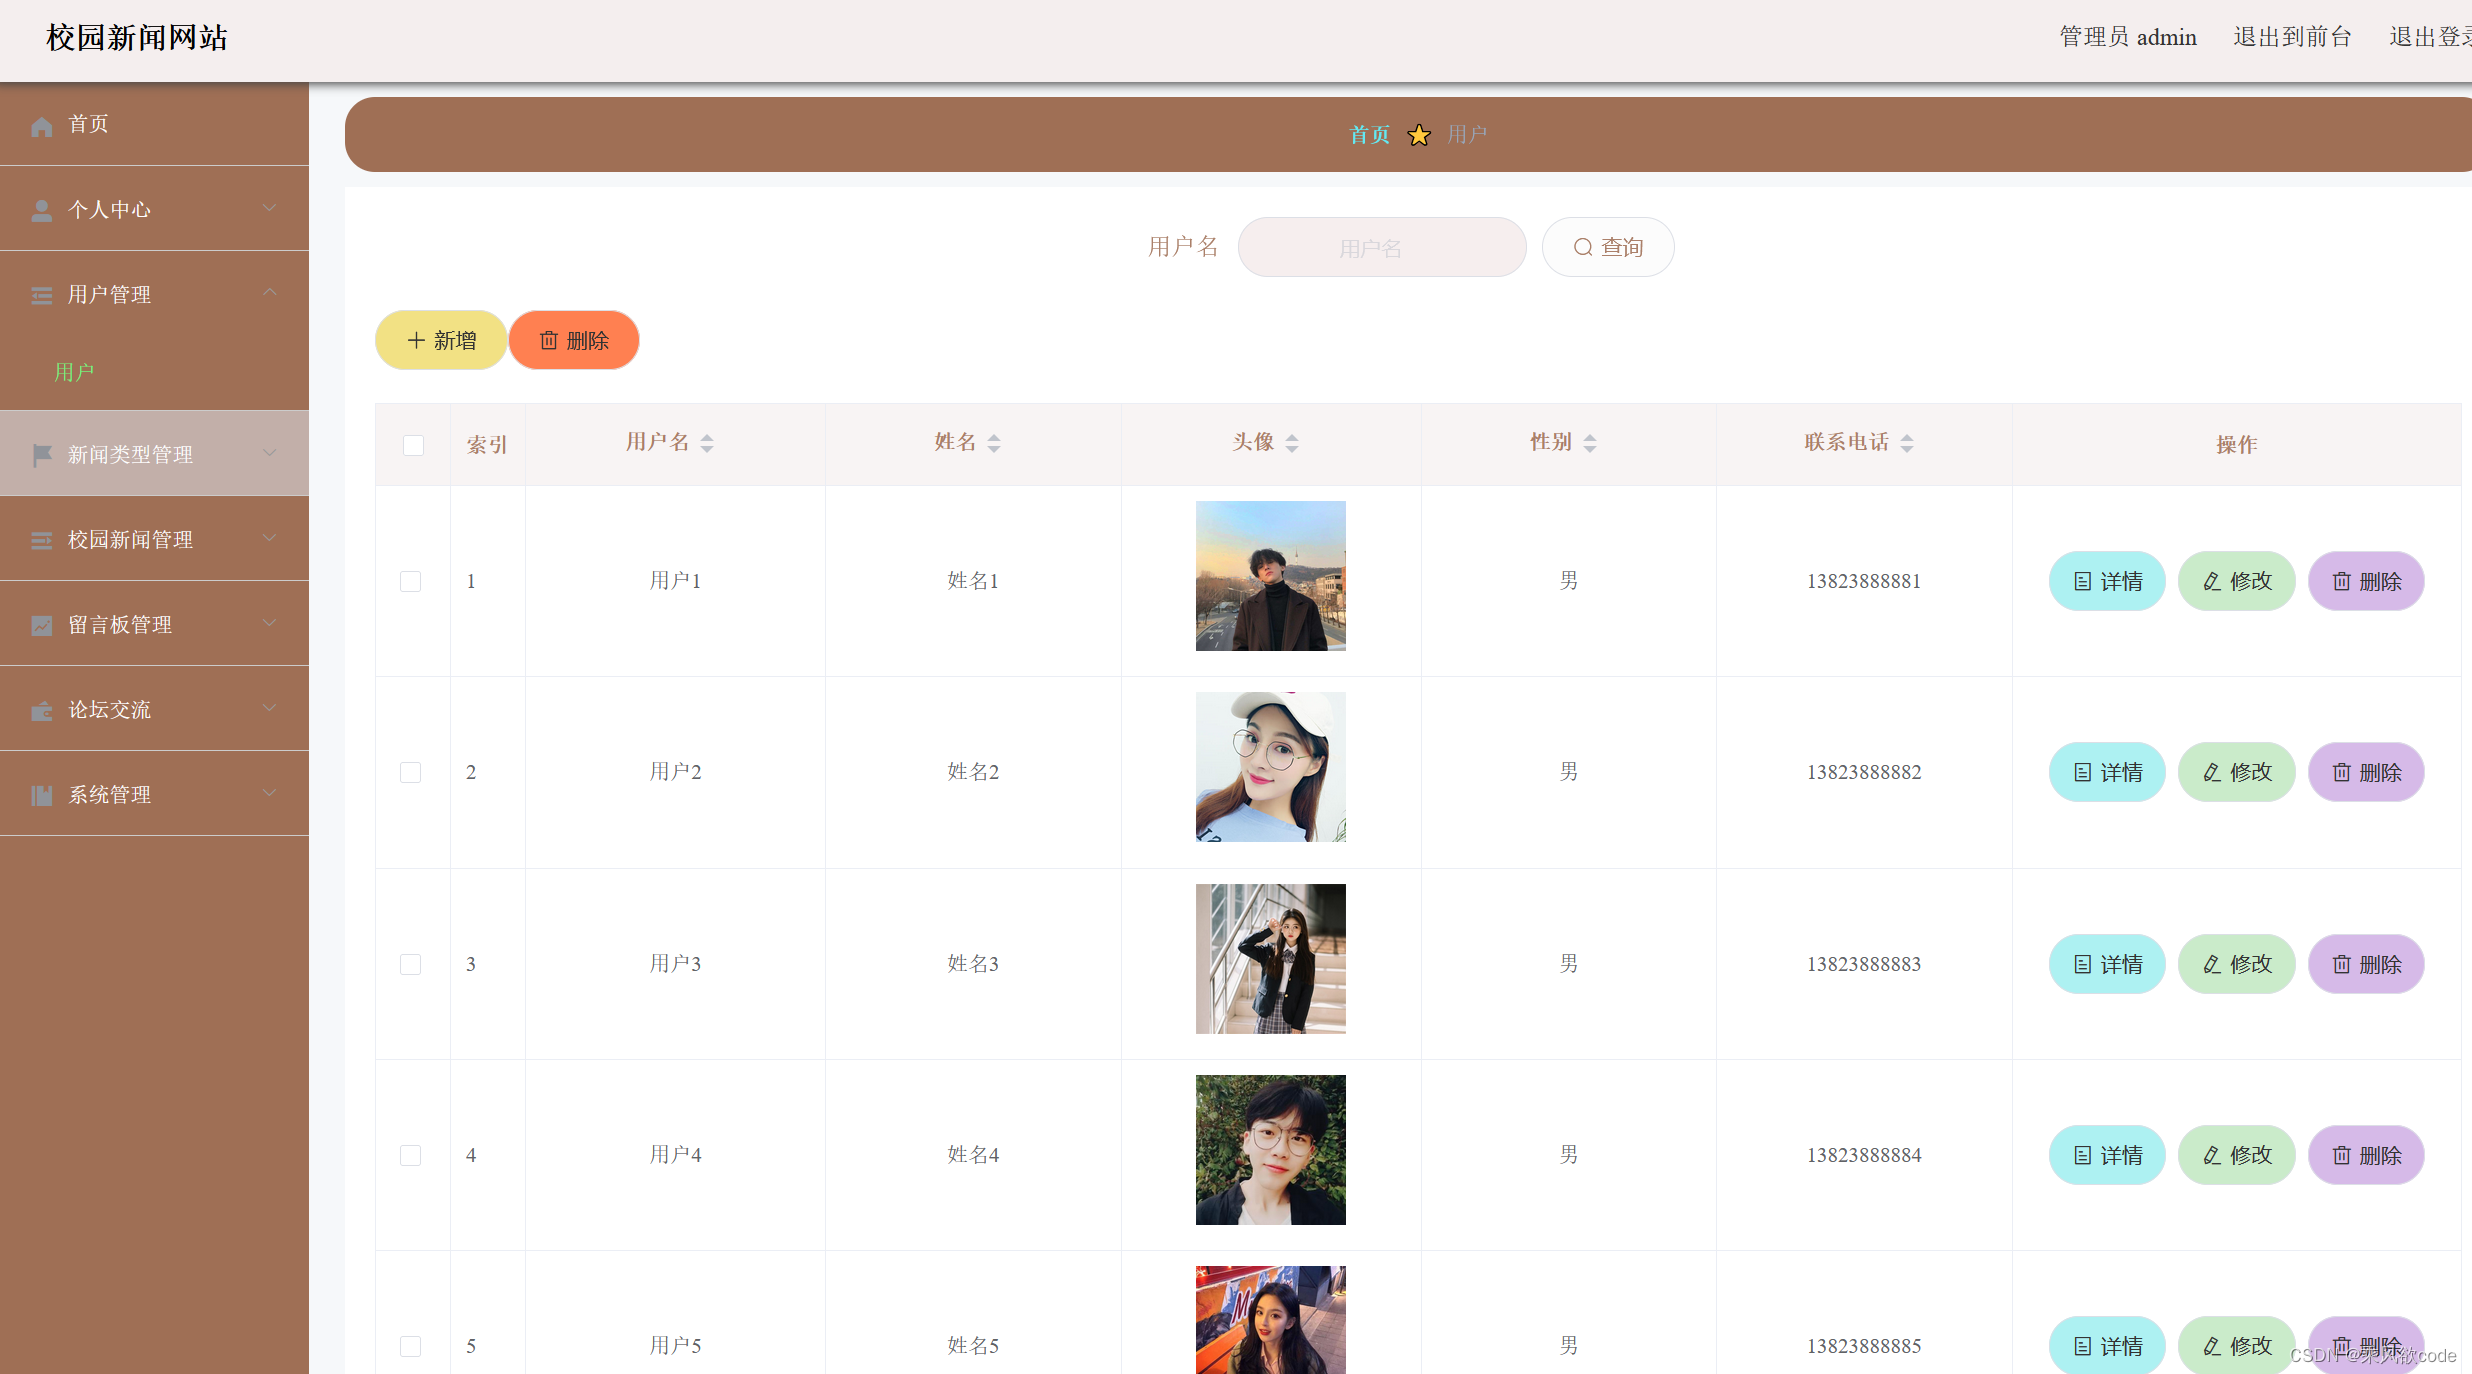Click the person icon next to 个人中心
The height and width of the screenshot is (1374, 2472).
(41, 210)
